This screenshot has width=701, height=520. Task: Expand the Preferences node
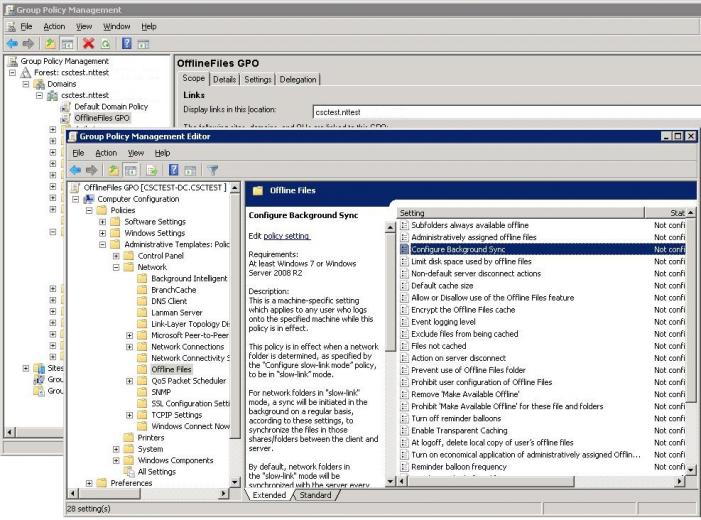89,483
